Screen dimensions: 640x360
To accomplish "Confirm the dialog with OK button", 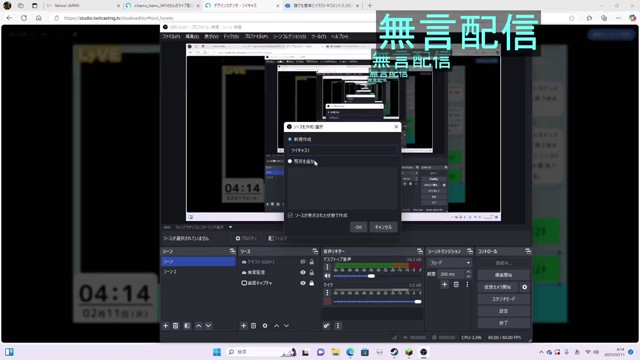I will [x=358, y=227].
